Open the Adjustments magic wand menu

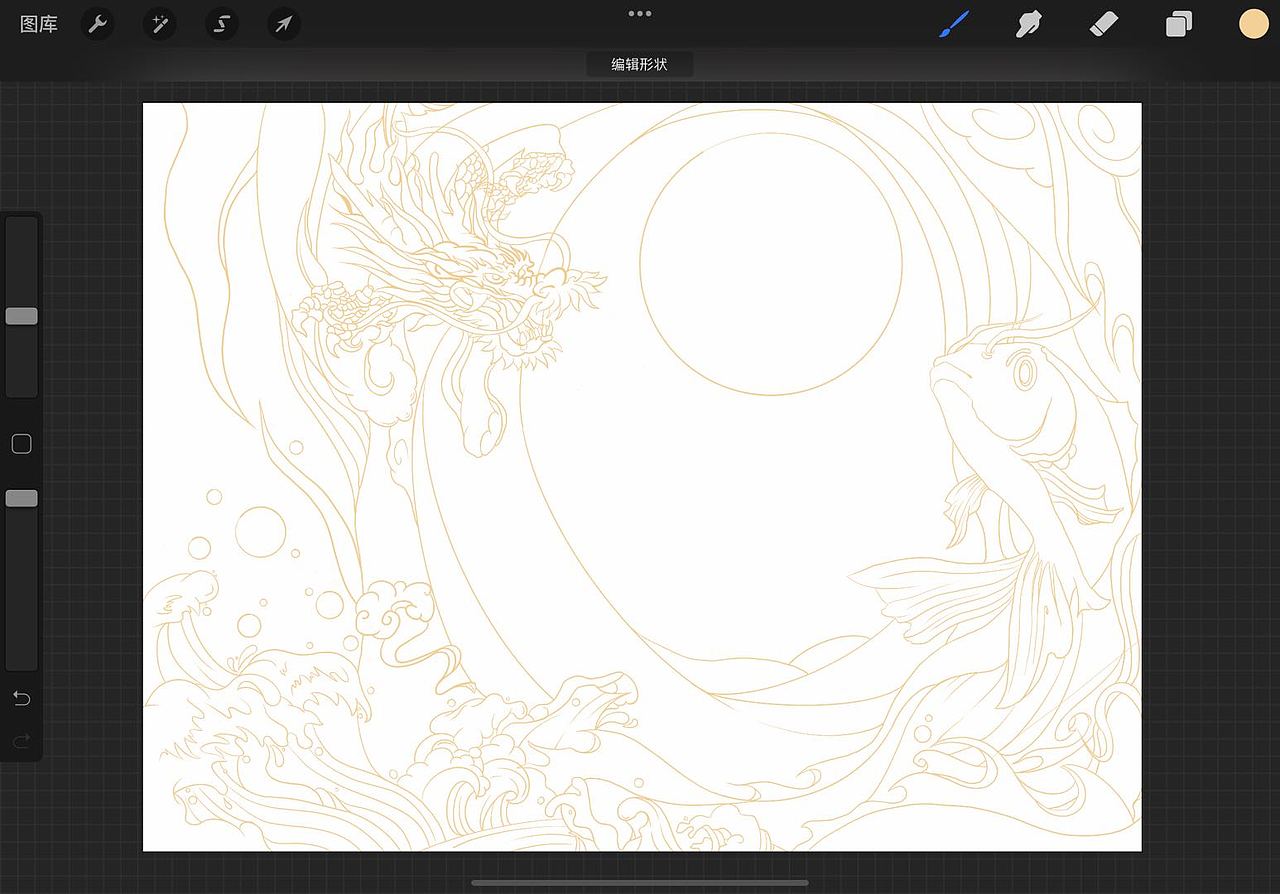point(159,24)
